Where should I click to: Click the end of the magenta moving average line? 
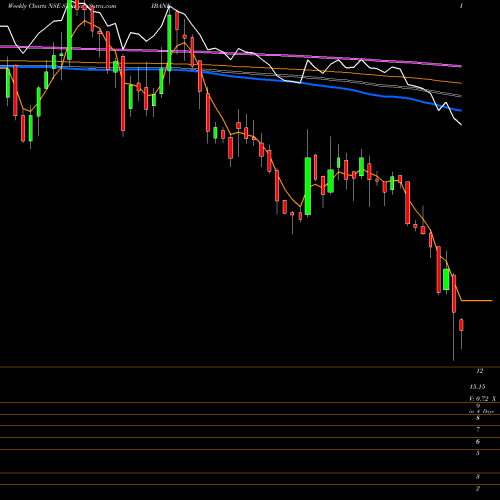[x=461, y=66]
